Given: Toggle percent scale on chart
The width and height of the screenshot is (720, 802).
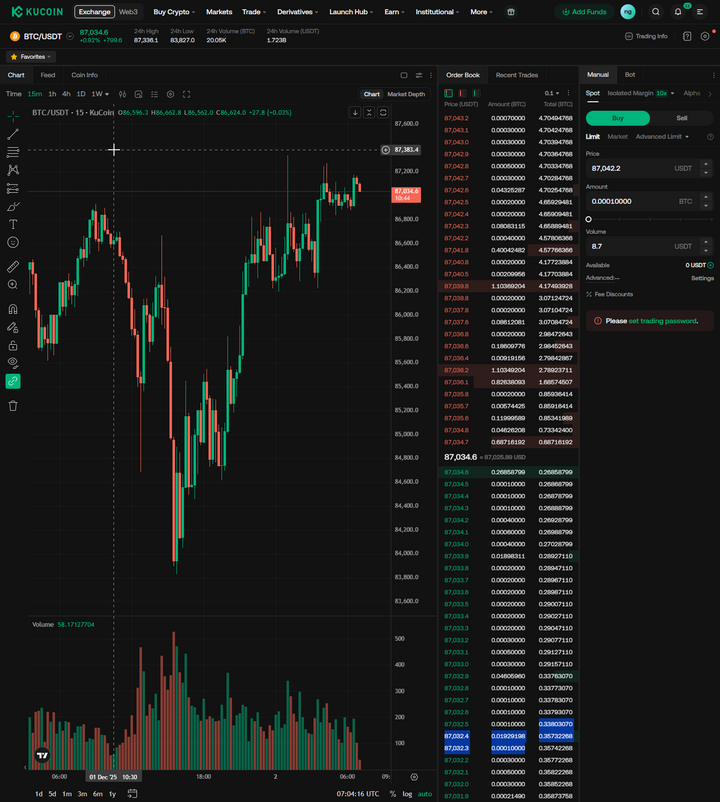Looking at the screenshot, I should (393, 794).
